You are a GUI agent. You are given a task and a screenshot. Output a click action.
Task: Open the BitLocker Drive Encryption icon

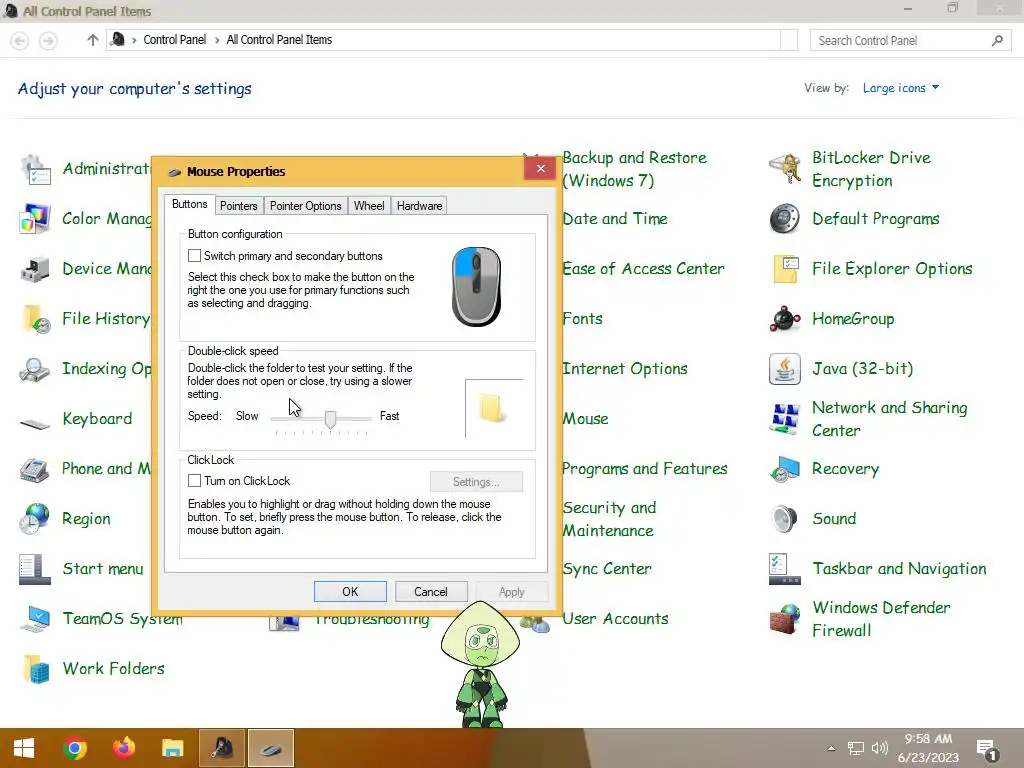click(x=785, y=170)
